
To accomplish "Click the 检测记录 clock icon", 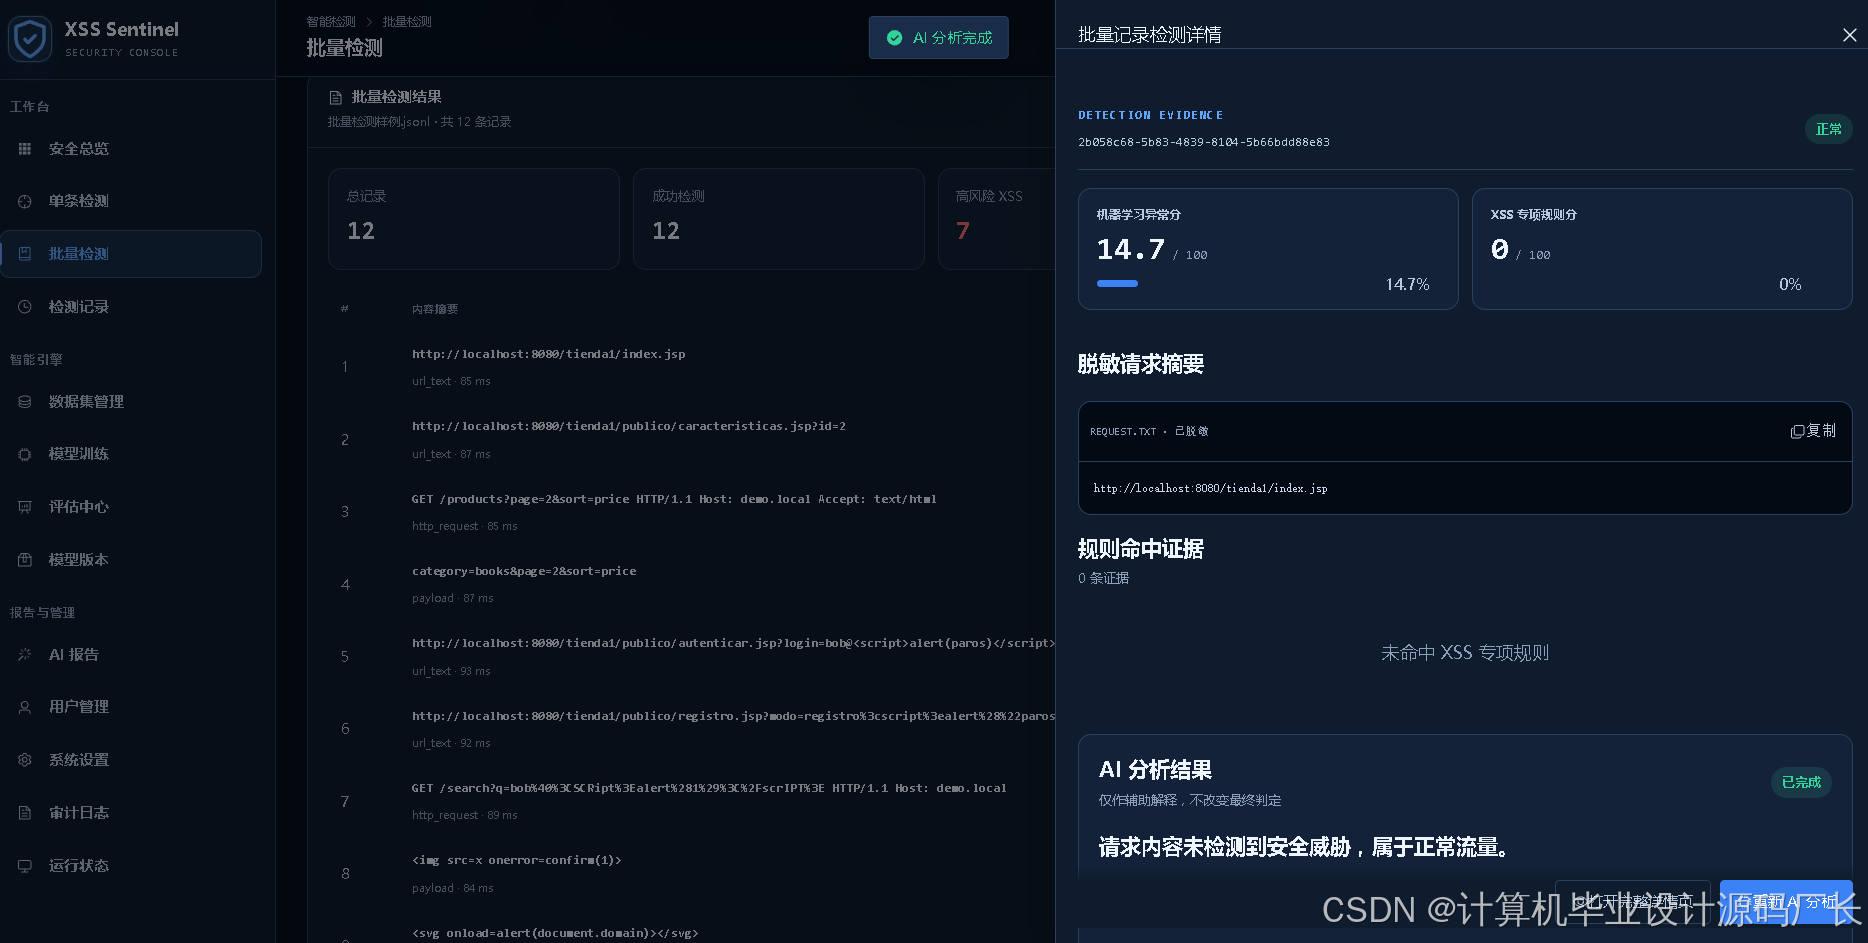I will tap(25, 307).
